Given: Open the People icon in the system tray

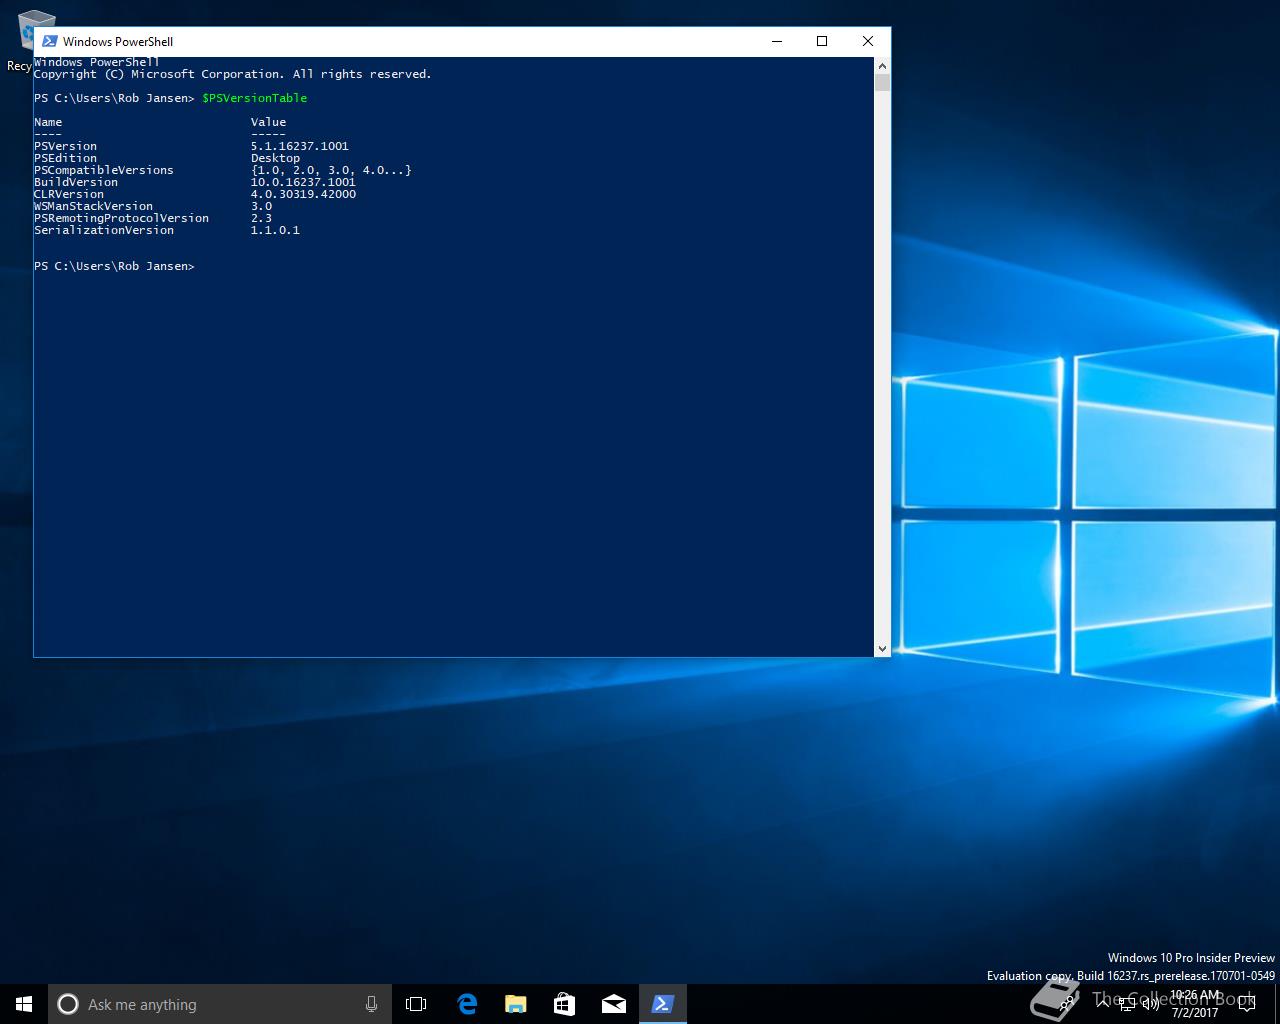Looking at the screenshot, I should click(x=1066, y=1004).
